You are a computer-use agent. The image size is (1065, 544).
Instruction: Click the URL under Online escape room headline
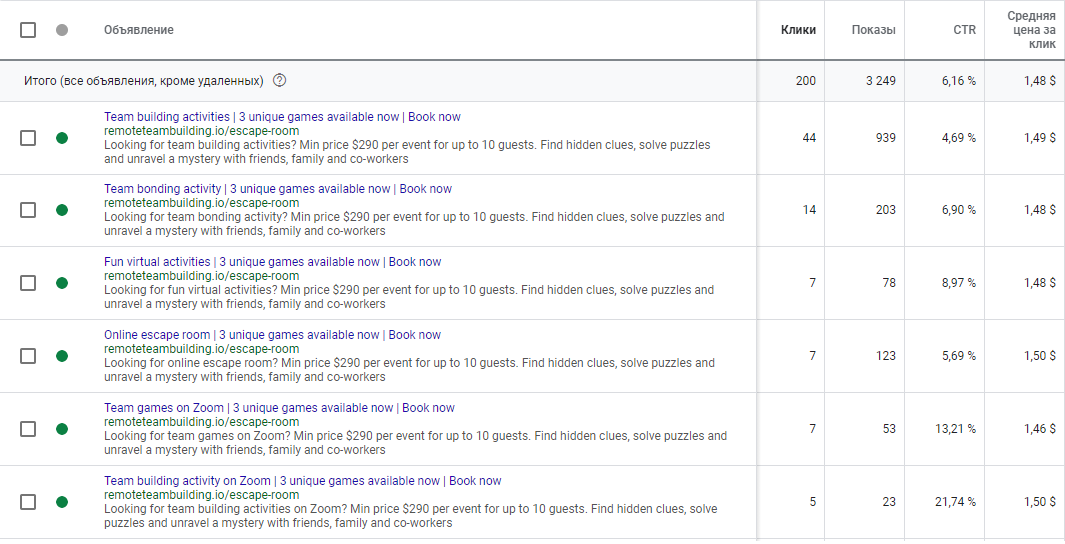point(201,349)
